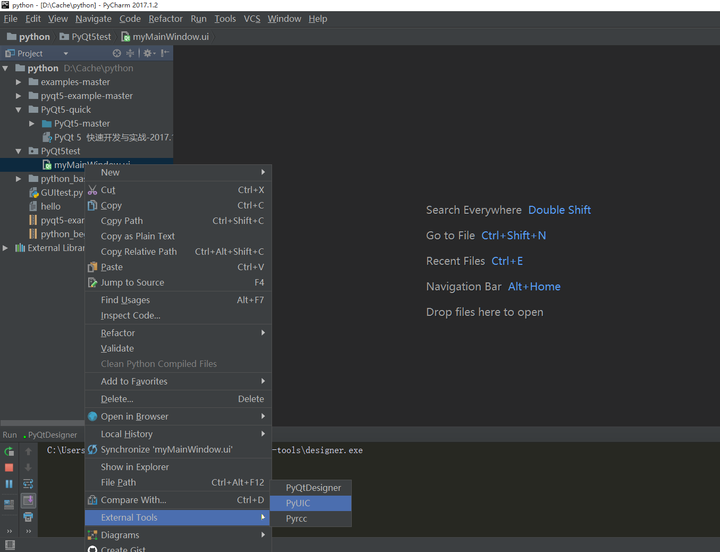
Task: Select the PyQtDesigner run tab
Action: click(50, 435)
